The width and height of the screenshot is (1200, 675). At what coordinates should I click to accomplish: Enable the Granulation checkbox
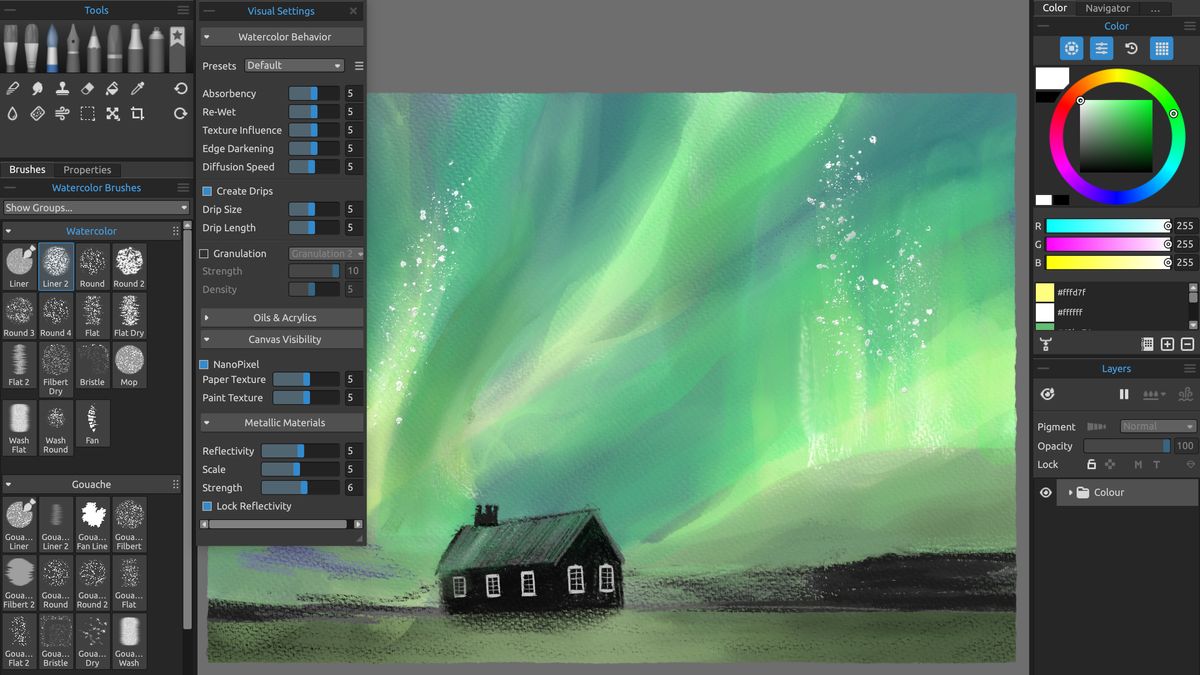208,253
